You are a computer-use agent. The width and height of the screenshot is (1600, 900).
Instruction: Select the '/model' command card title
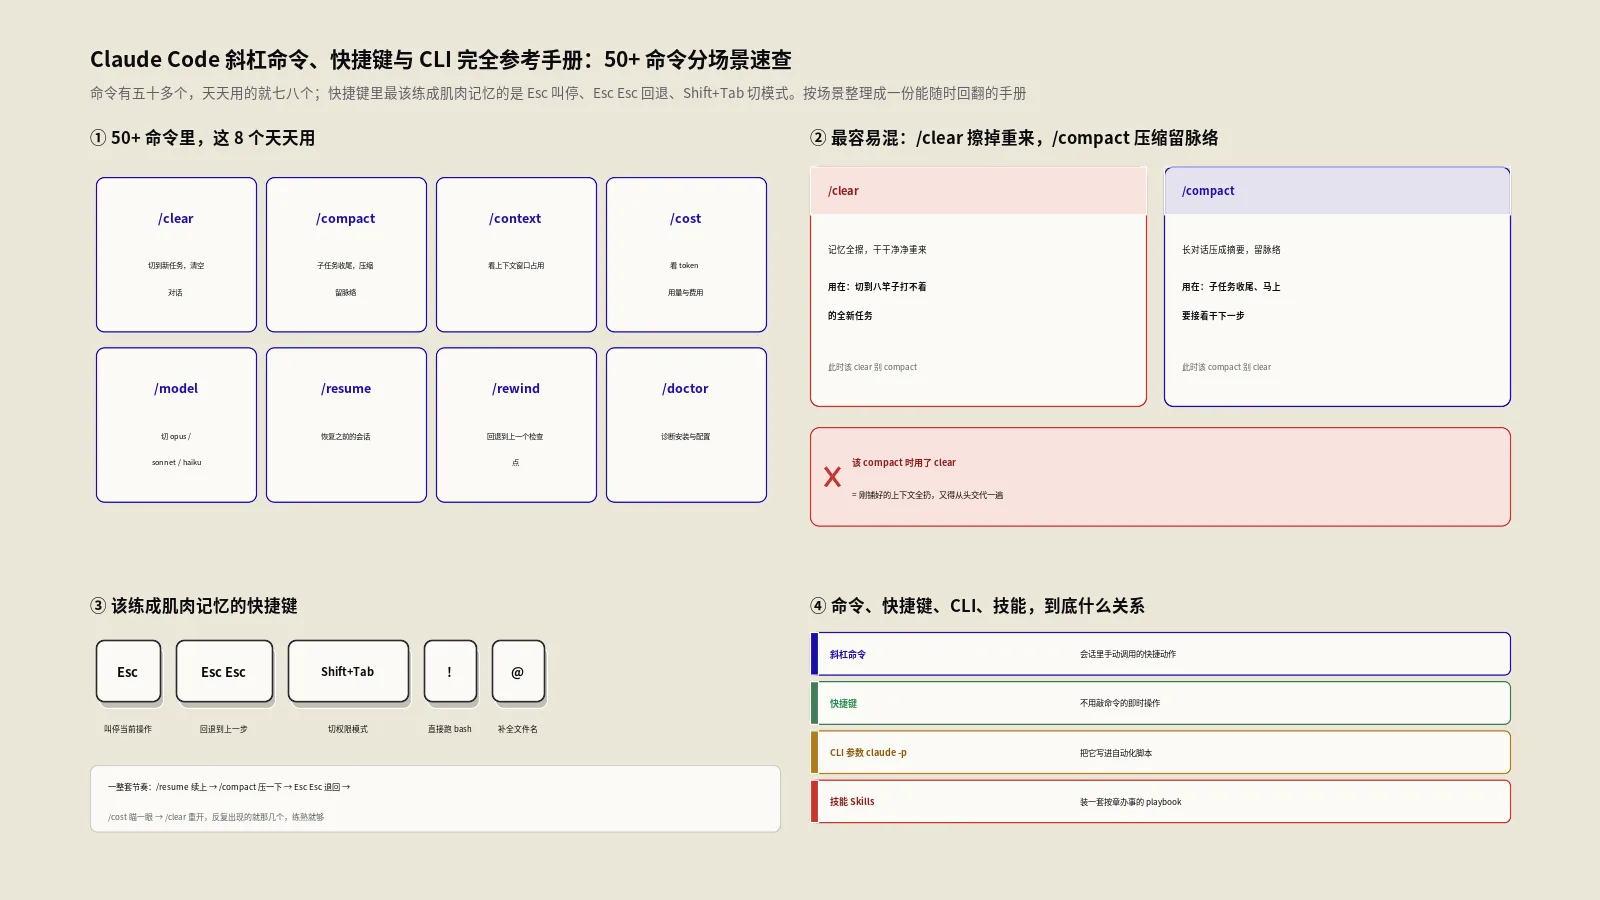(x=176, y=388)
